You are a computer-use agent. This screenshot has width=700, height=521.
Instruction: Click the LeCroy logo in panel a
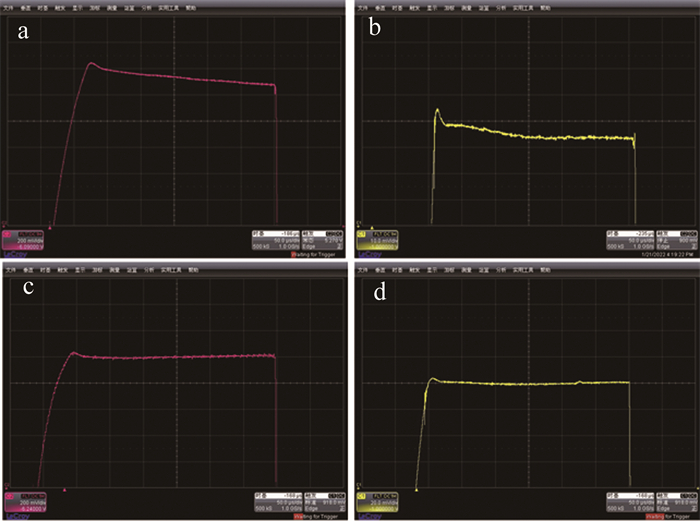coord(17,254)
